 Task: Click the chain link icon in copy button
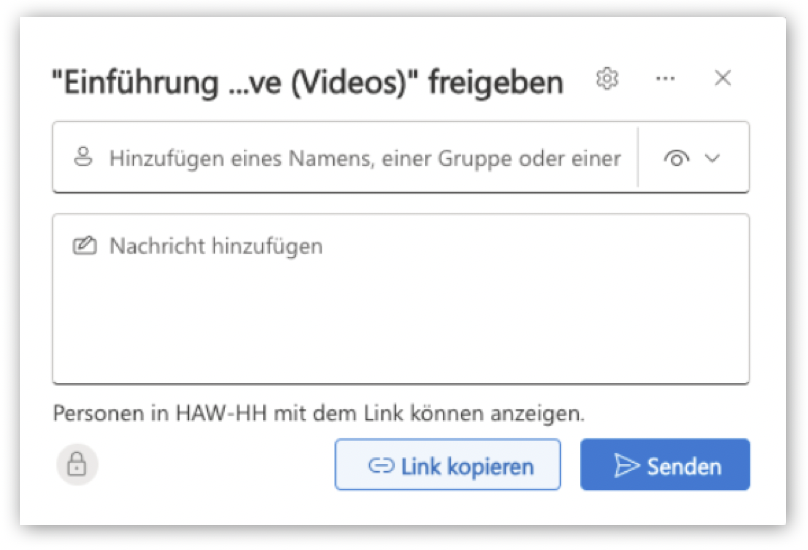[381, 466]
